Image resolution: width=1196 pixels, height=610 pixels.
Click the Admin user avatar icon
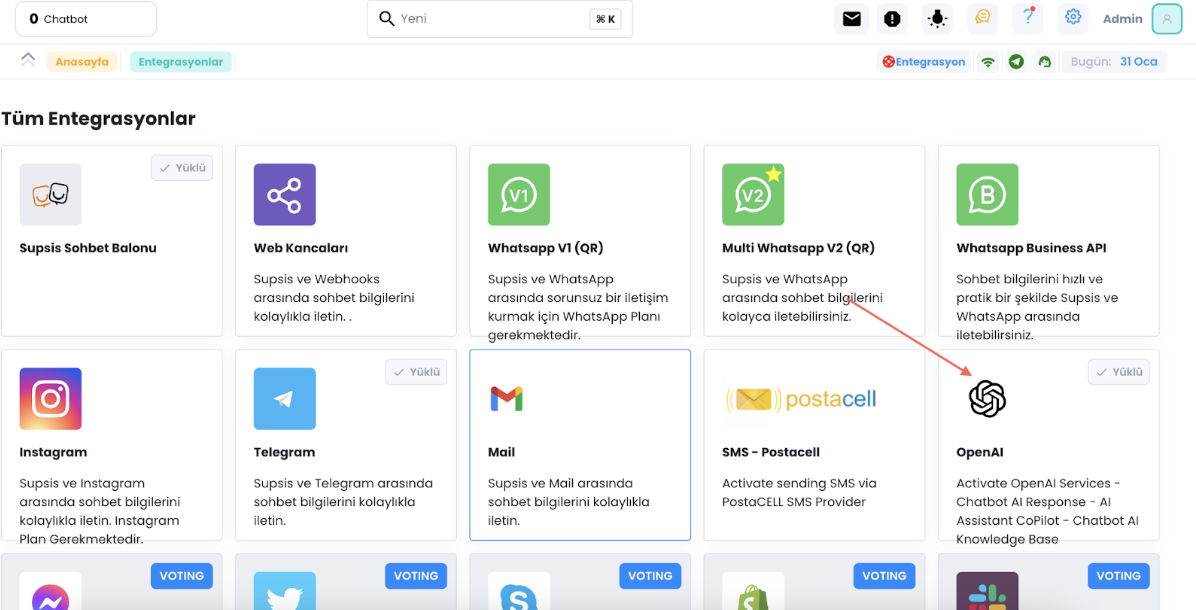coord(1167,19)
